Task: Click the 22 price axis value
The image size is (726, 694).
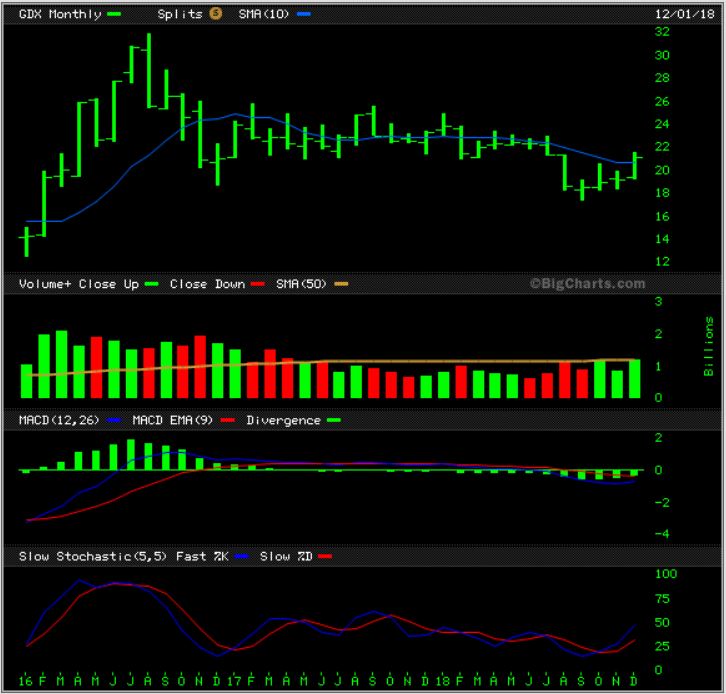Action: [662, 147]
